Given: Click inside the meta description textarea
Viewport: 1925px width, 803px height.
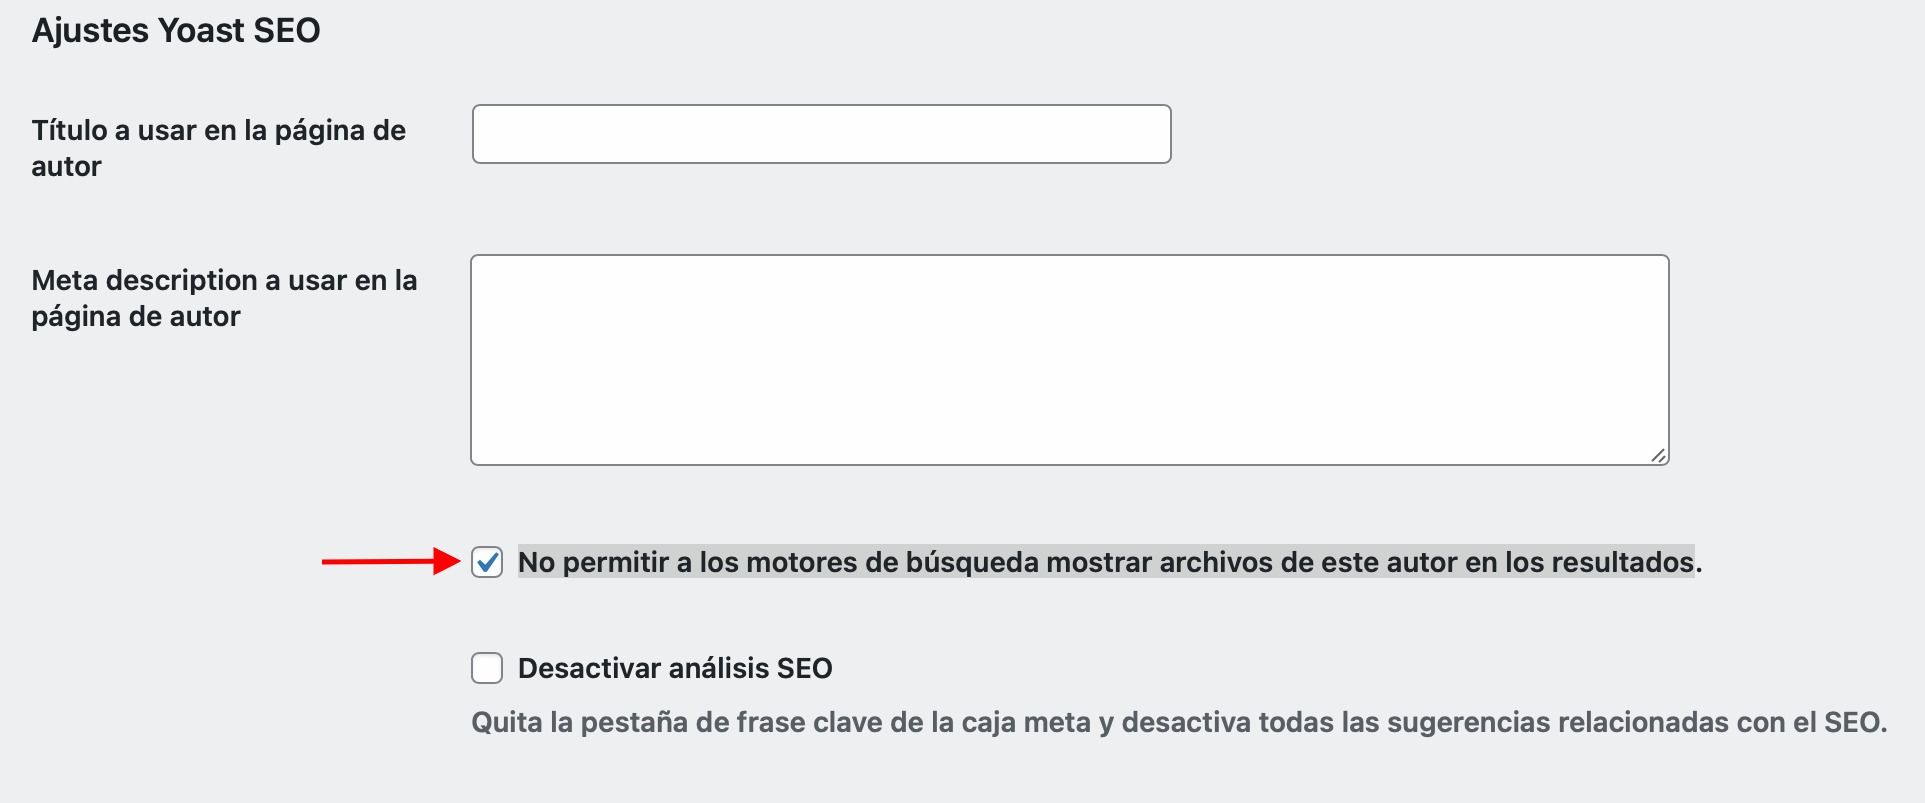Looking at the screenshot, I should (1070, 360).
